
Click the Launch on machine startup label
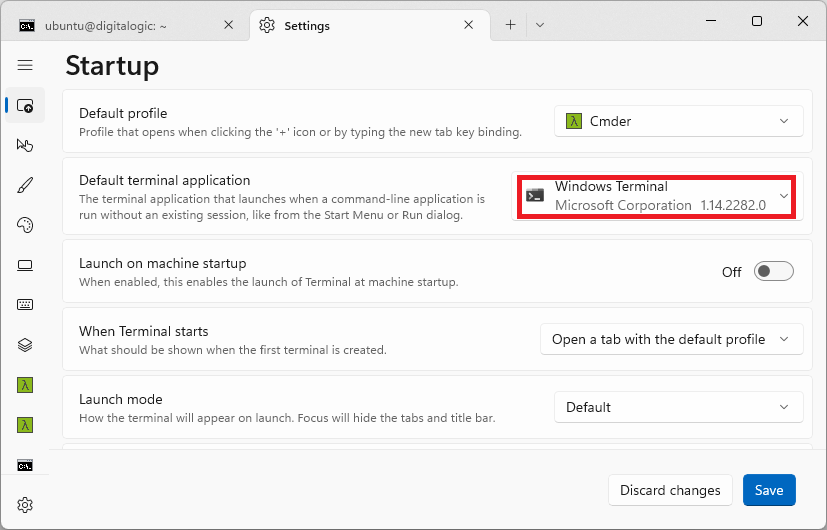[162, 263]
